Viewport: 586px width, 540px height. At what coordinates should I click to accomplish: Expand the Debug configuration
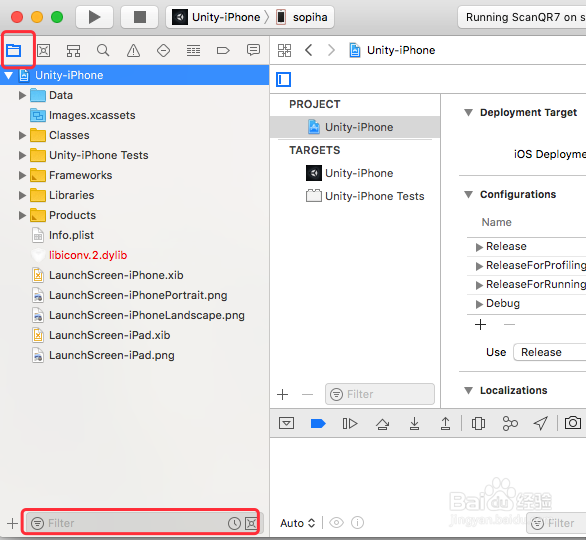coord(479,304)
